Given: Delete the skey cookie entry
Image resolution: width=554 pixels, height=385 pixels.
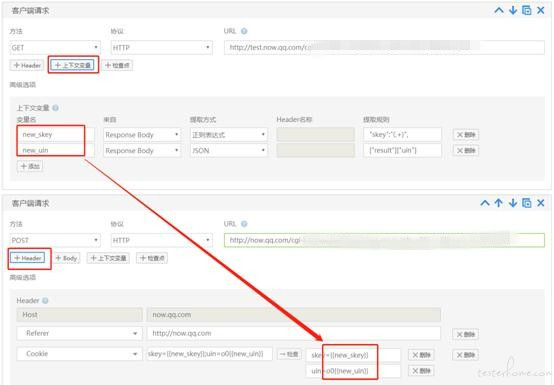Looking at the screenshot, I should [x=421, y=355].
